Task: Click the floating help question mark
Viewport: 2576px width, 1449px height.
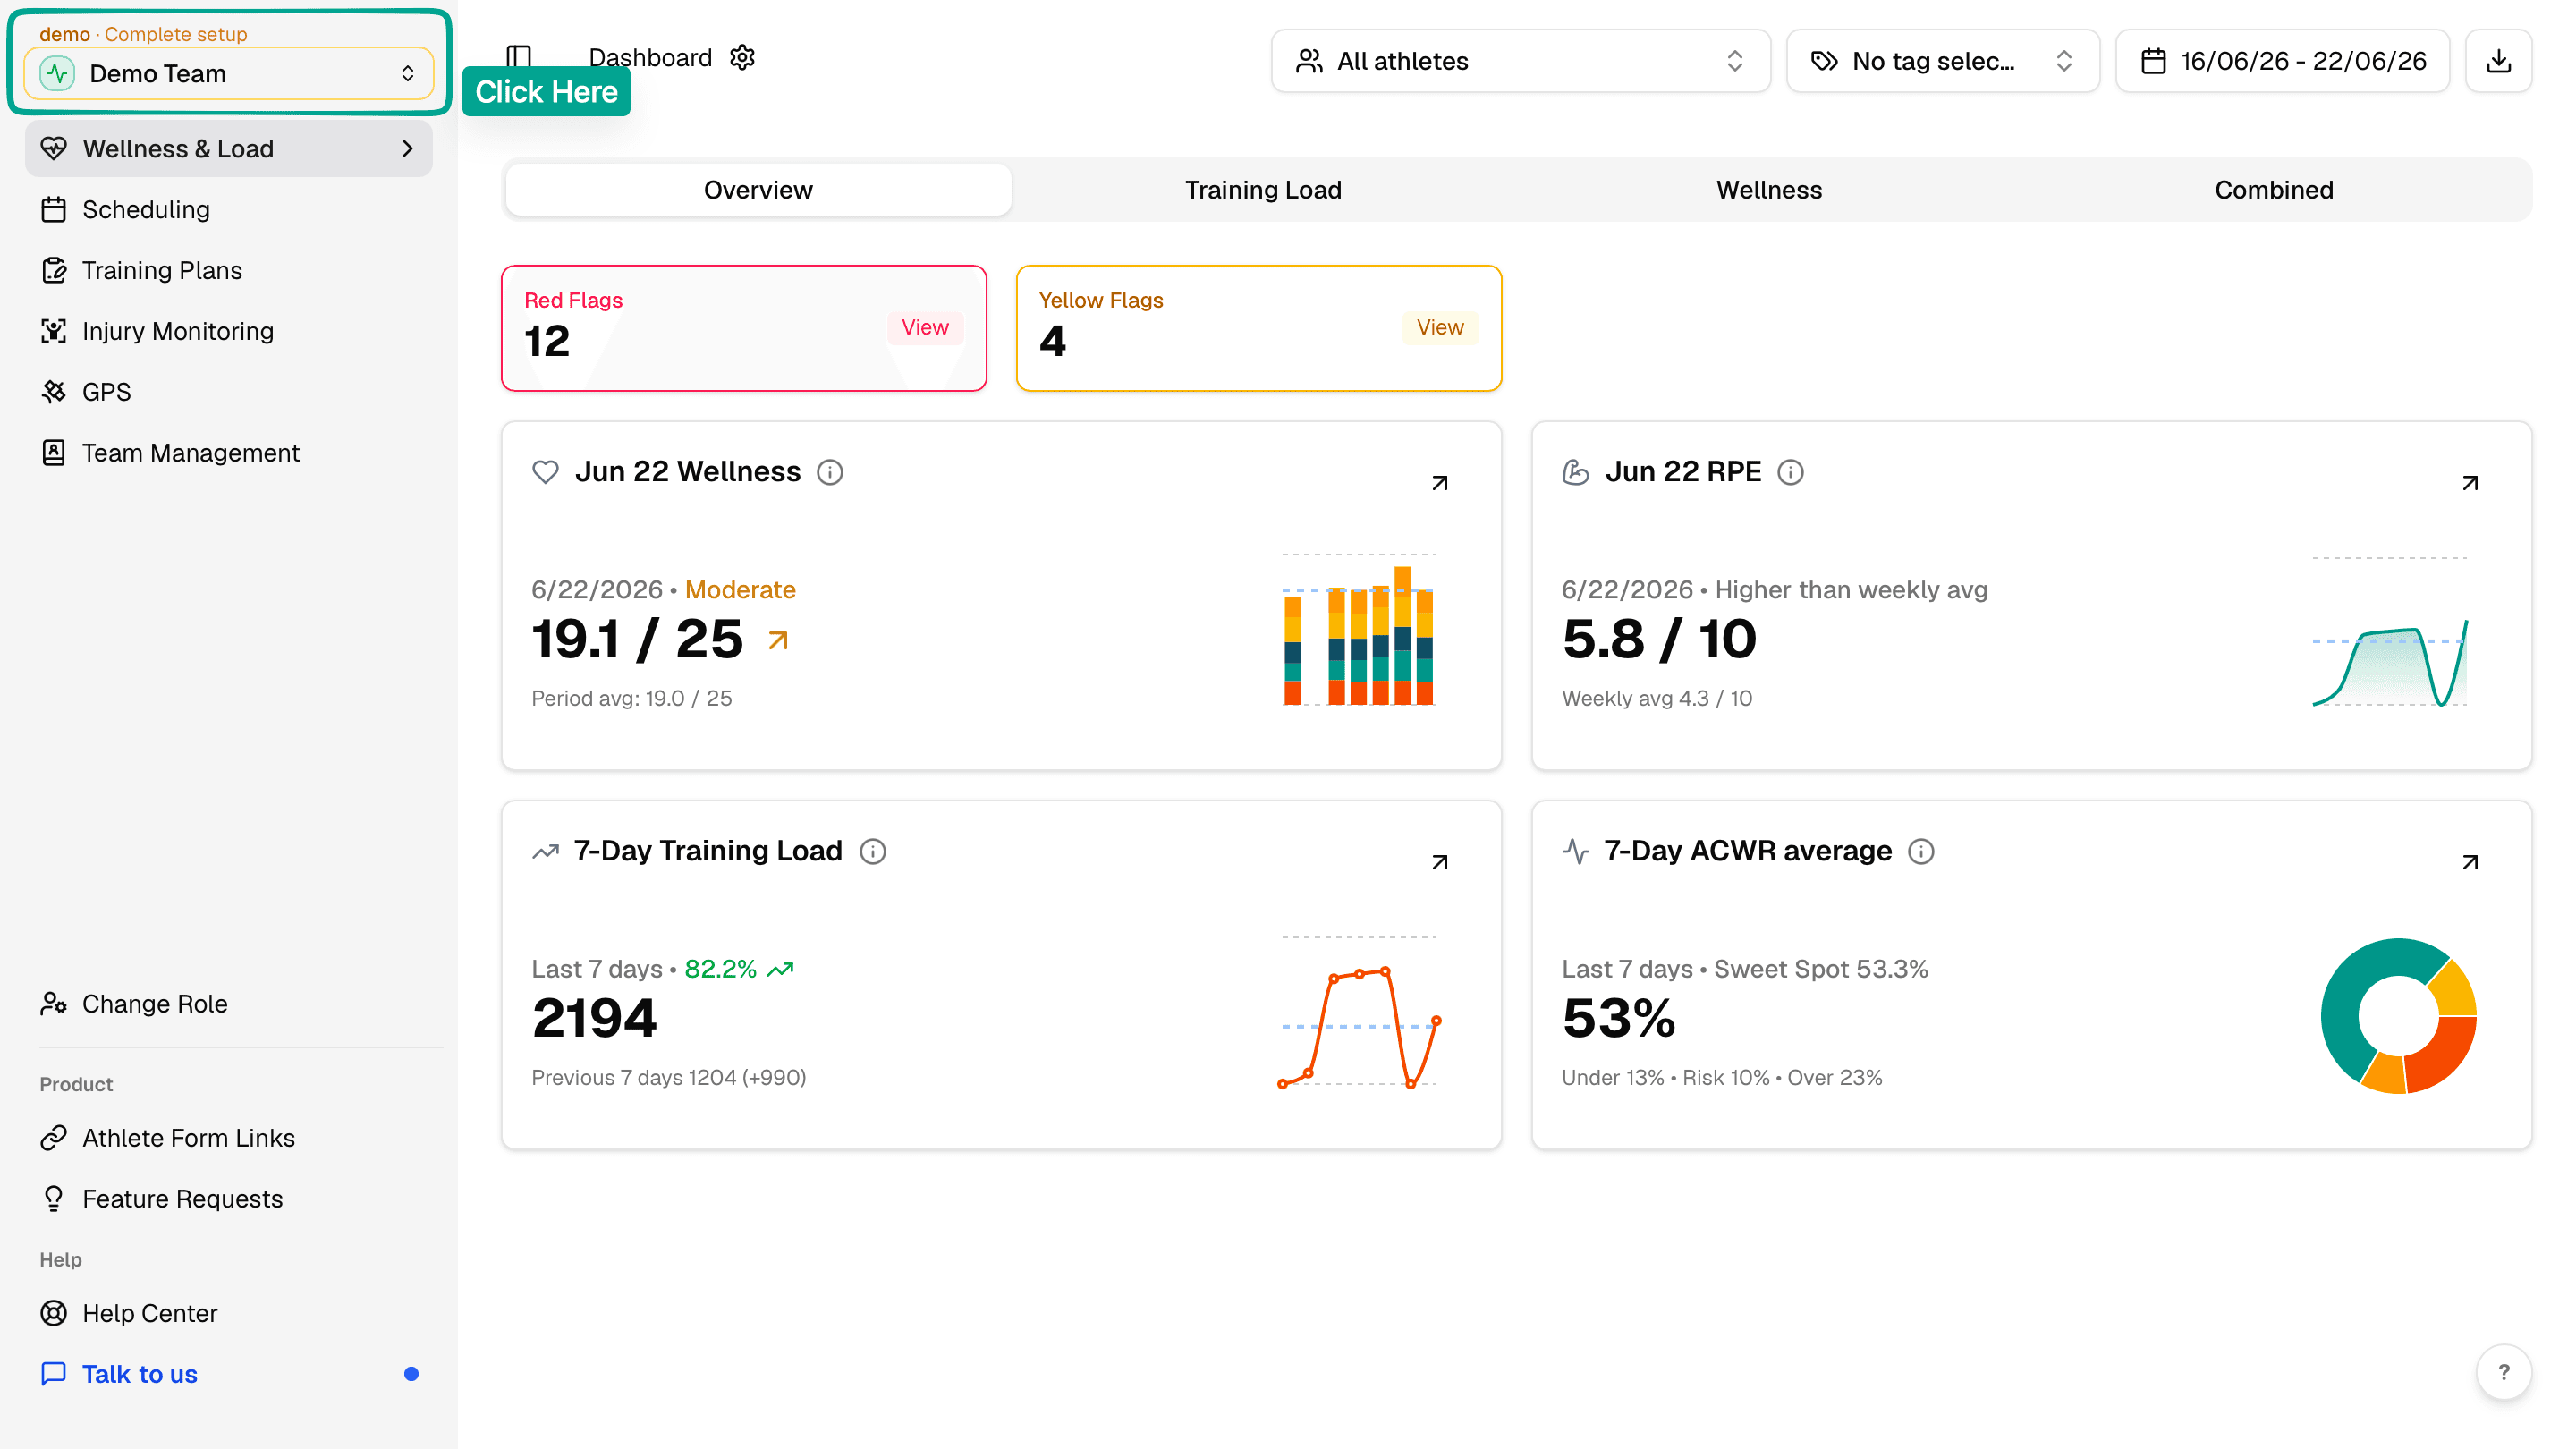Action: 2503,1372
